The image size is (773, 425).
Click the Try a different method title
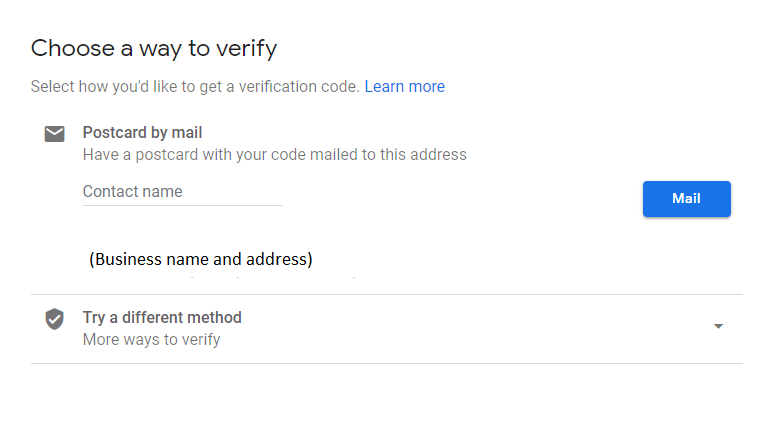(x=162, y=317)
